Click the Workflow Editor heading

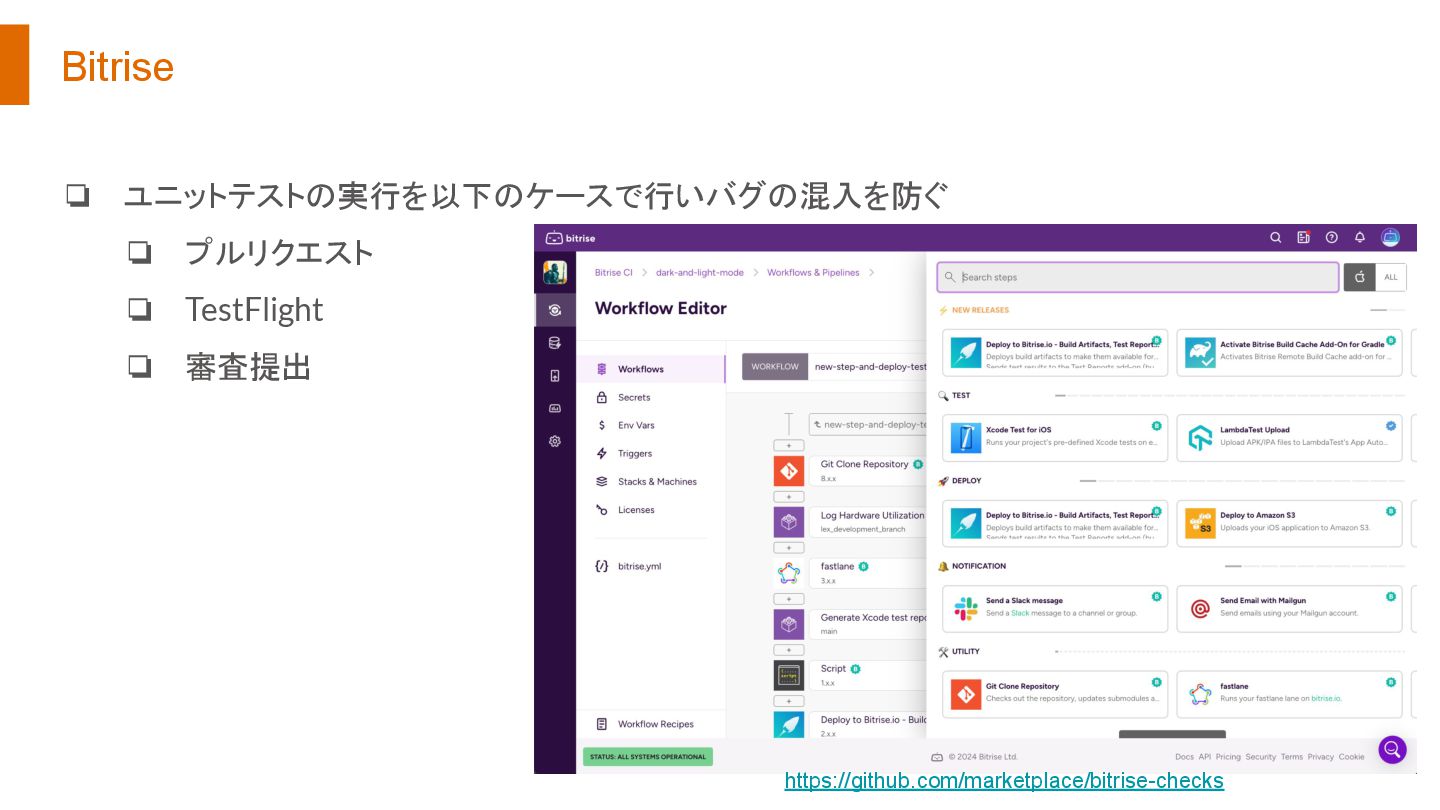click(661, 308)
